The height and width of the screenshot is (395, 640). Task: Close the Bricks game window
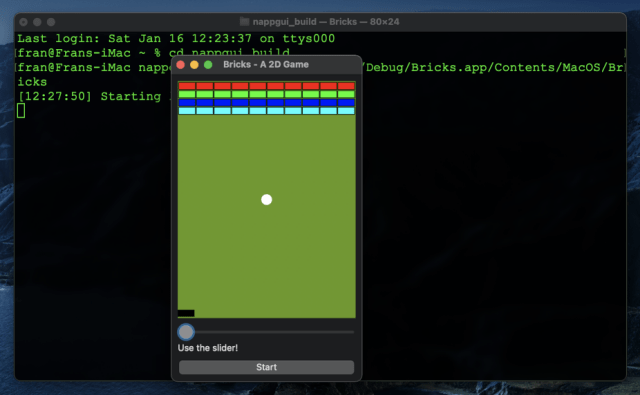tap(180, 65)
